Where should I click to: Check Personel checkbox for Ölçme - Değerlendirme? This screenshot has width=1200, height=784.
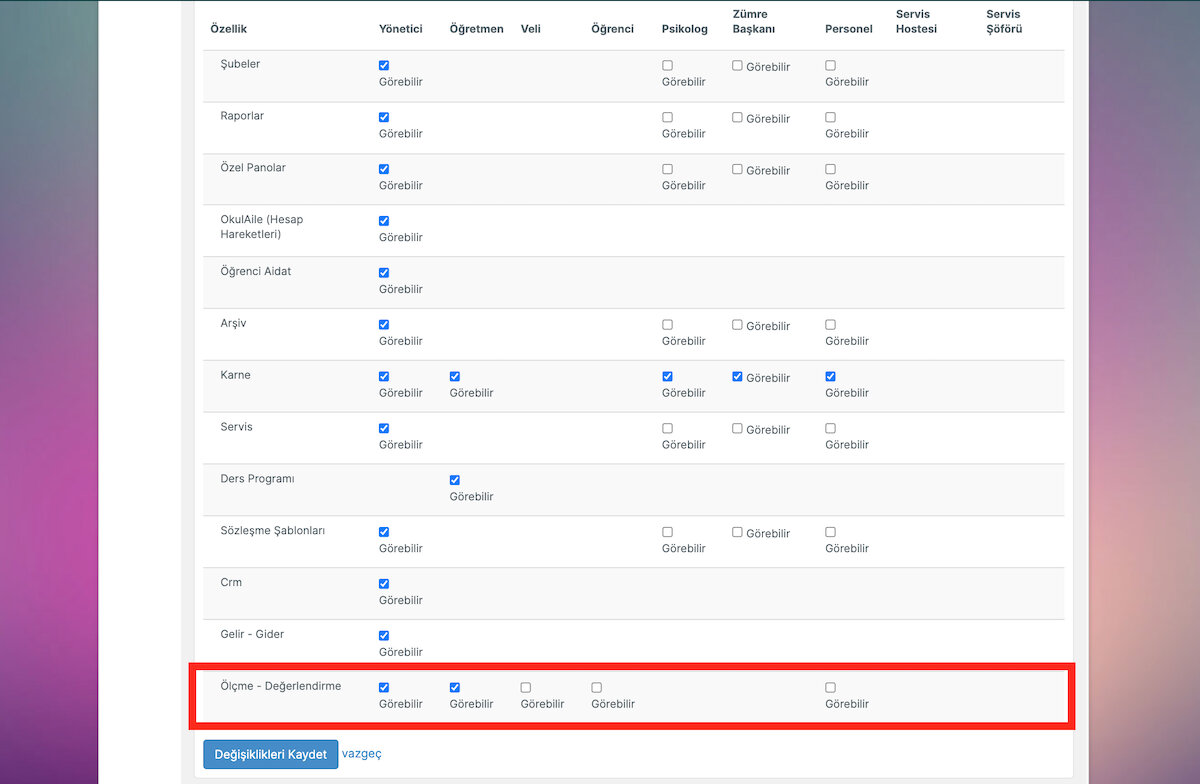[830, 688]
